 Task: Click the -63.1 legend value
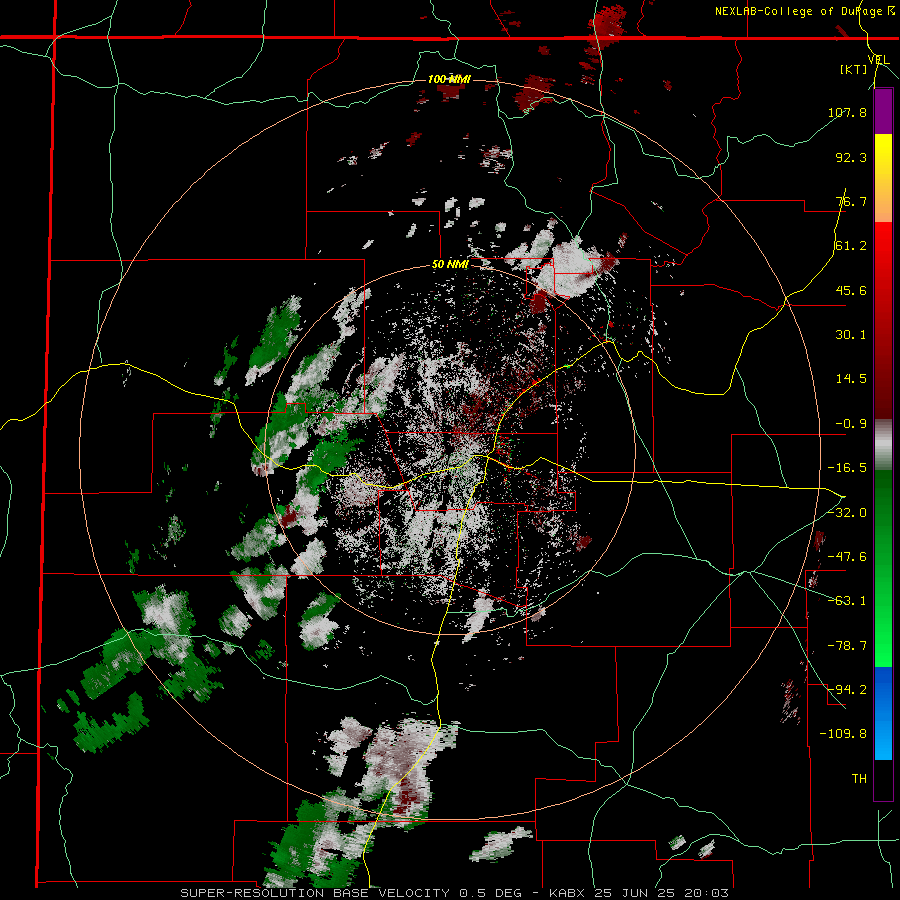[x=847, y=601]
